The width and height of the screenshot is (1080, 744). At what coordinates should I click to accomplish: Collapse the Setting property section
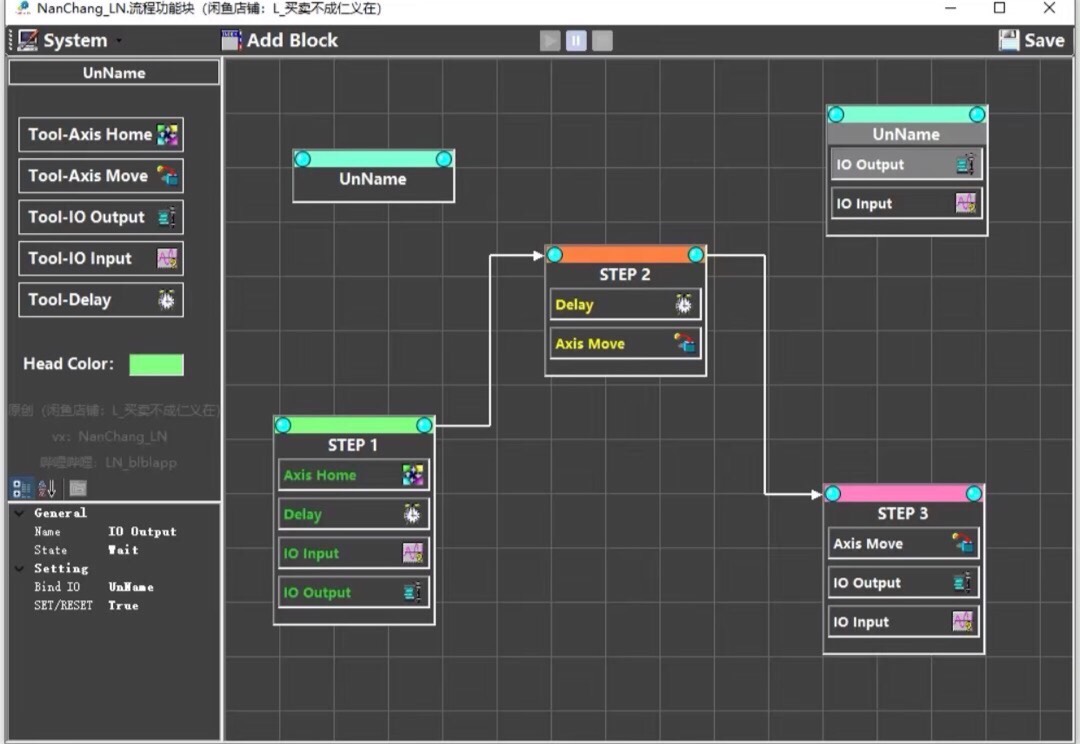(x=19, y=568)
